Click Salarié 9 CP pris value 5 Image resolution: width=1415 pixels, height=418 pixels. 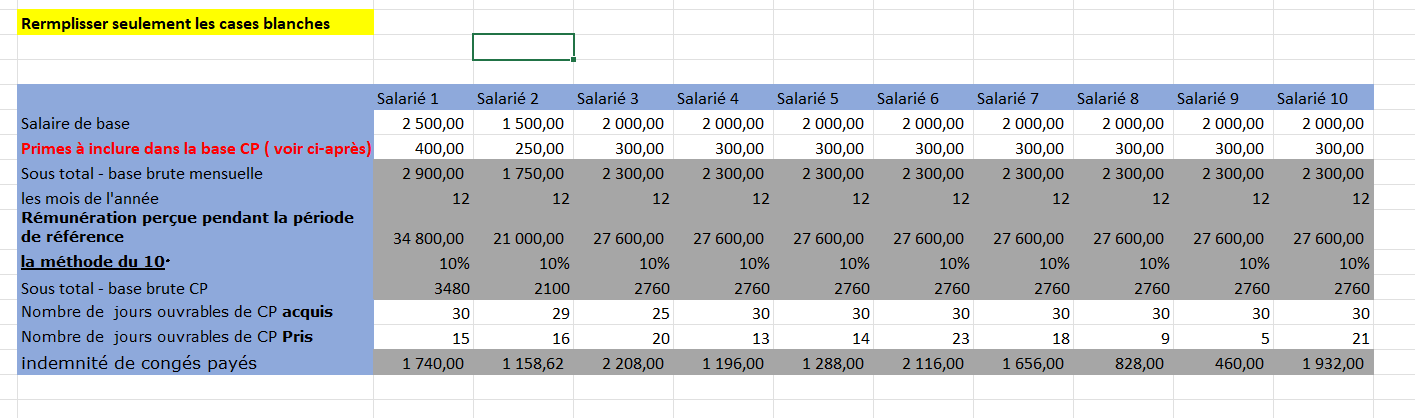point(1265,339)
